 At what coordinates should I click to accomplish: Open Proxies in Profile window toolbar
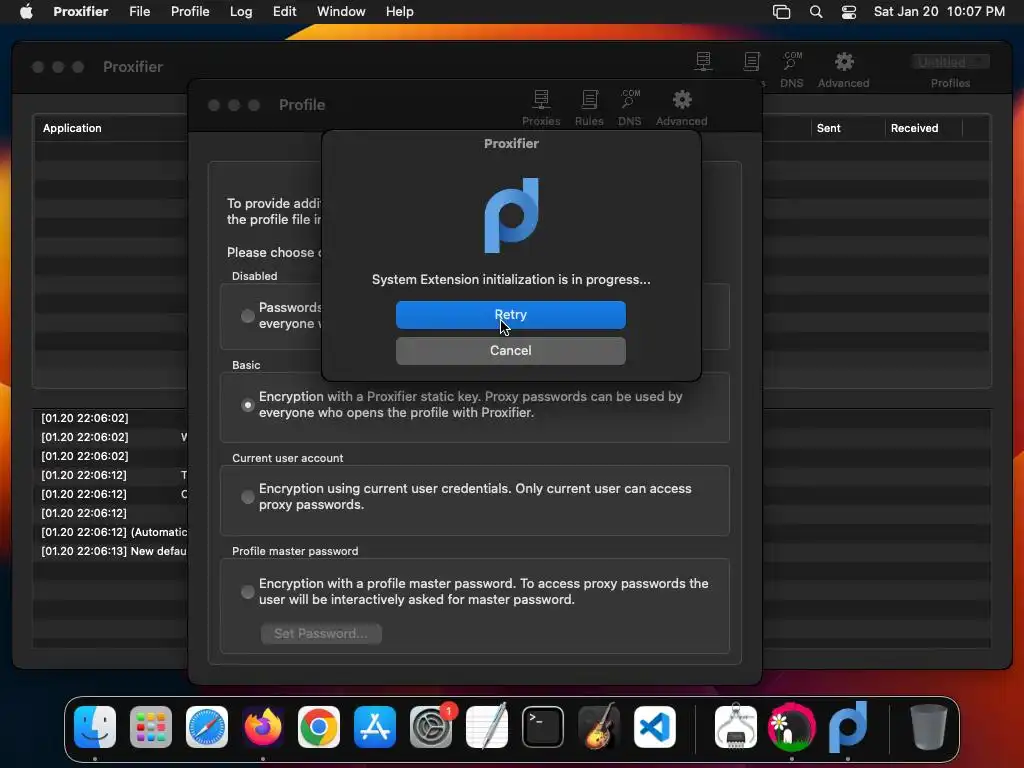pos(541,108)
